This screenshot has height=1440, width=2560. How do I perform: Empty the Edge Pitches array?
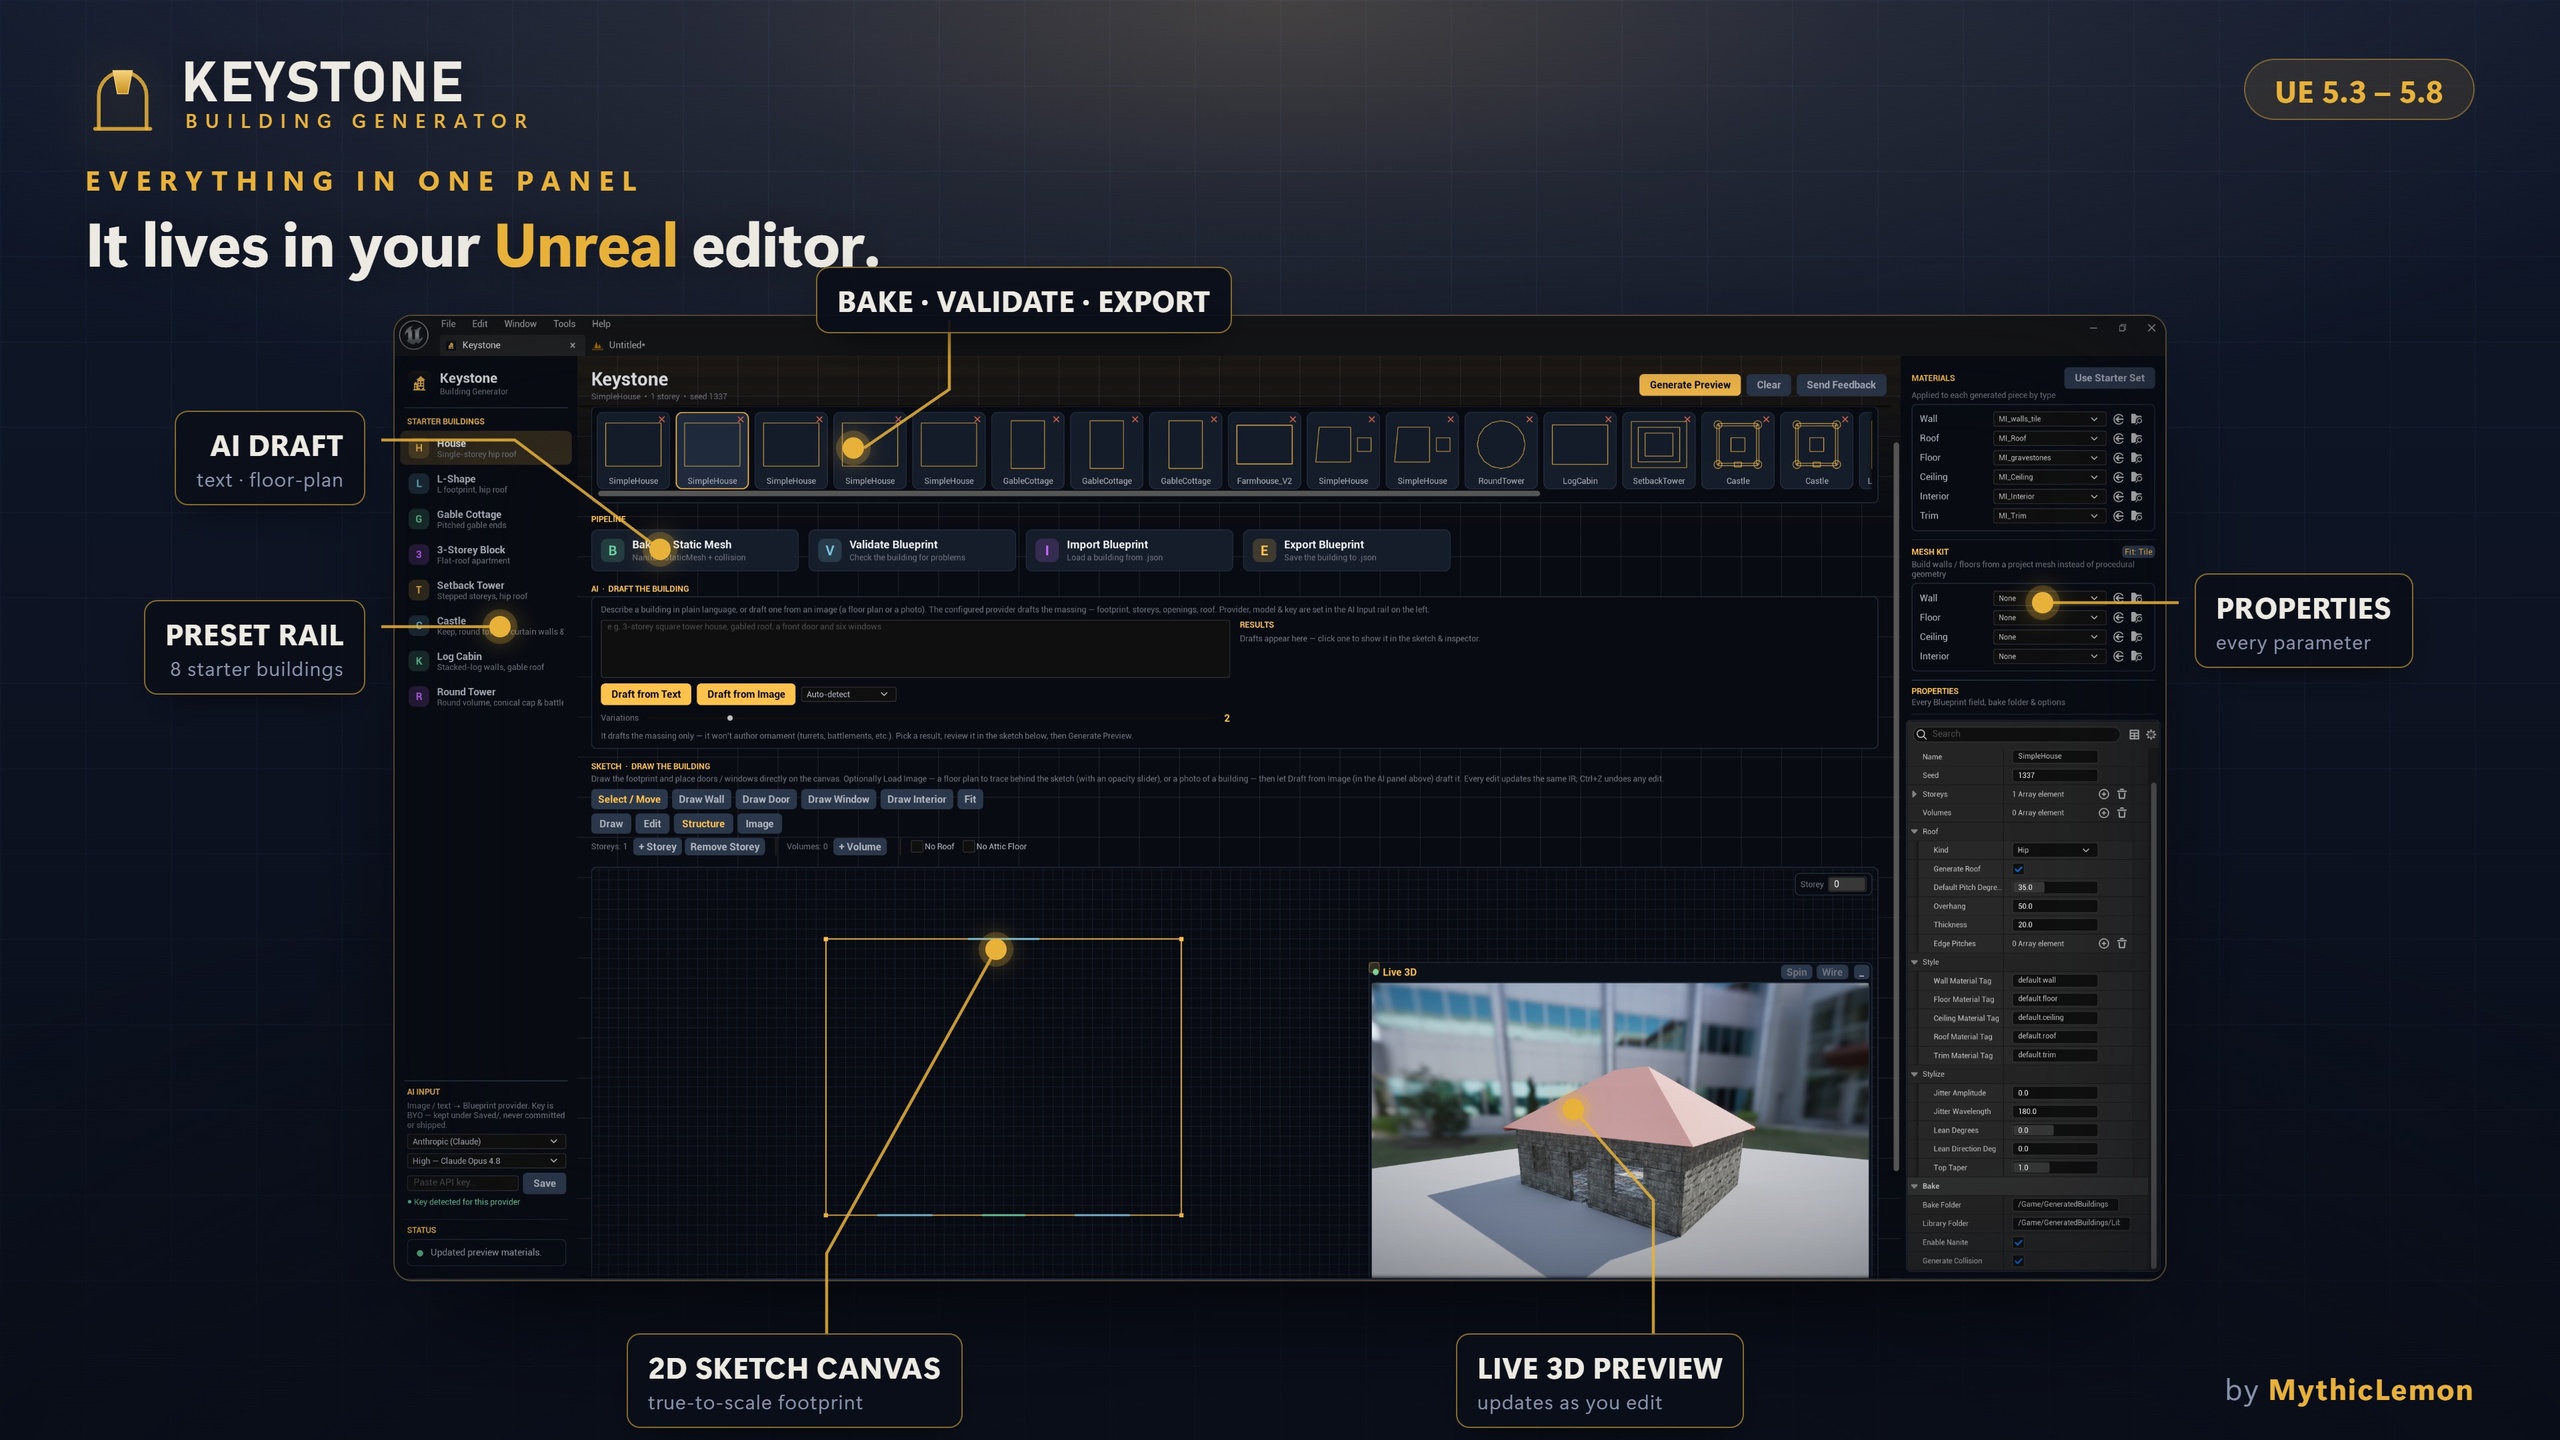click(x=2122, y=944)
